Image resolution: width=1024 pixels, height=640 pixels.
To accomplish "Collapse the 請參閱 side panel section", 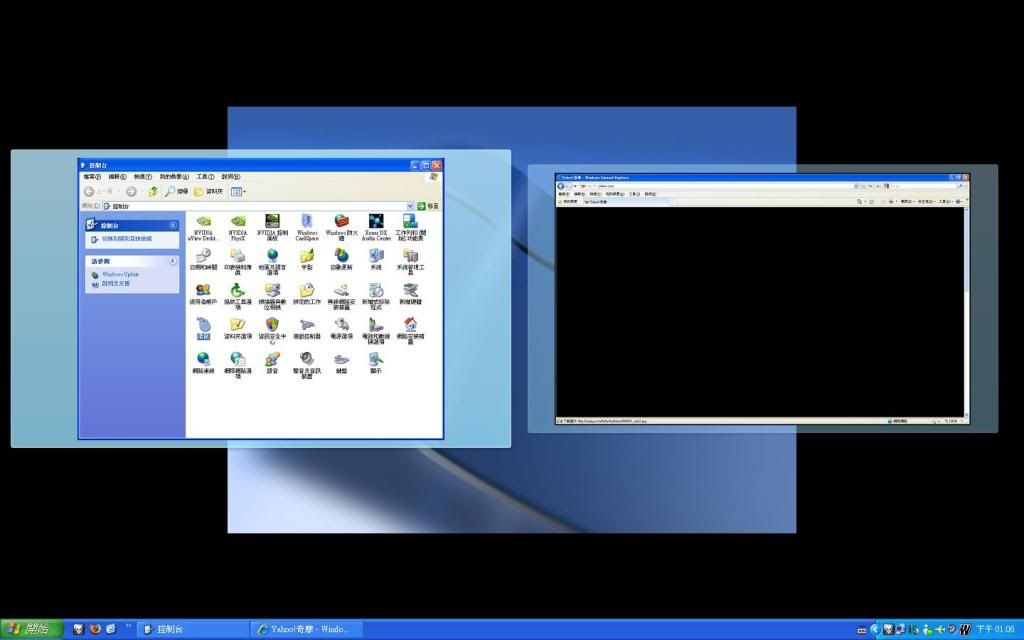I will point(173,261).
